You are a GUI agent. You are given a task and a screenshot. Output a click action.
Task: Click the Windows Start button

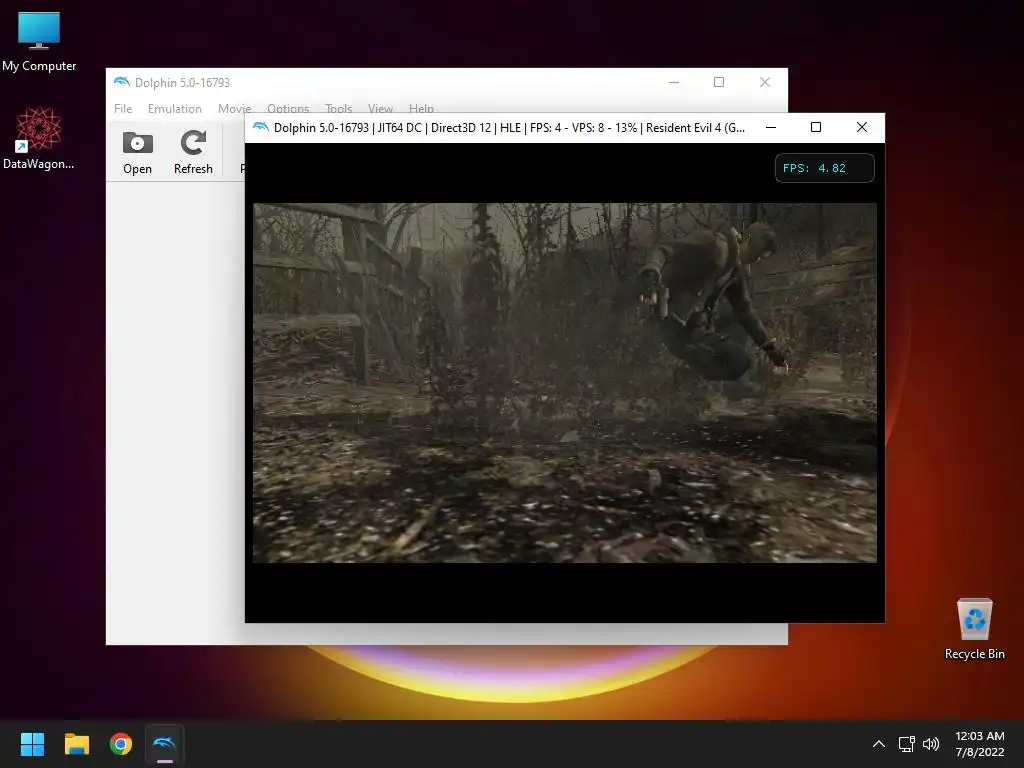tap(32, 744)
